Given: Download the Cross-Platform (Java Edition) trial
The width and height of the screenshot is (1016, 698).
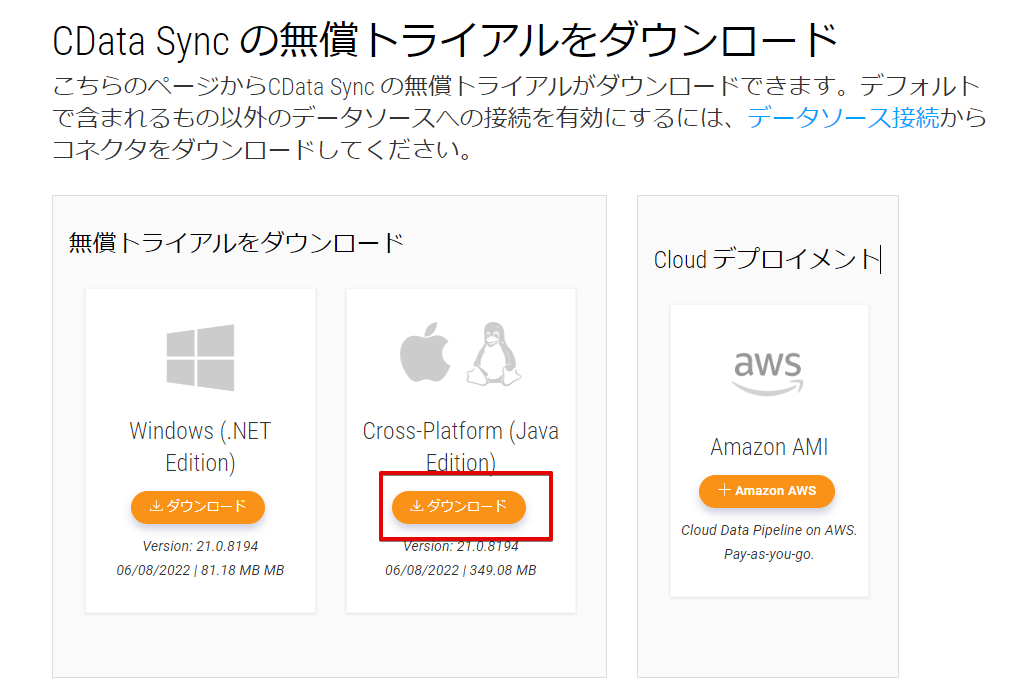Looking at the screenshot, I should [x=461, y=507].
